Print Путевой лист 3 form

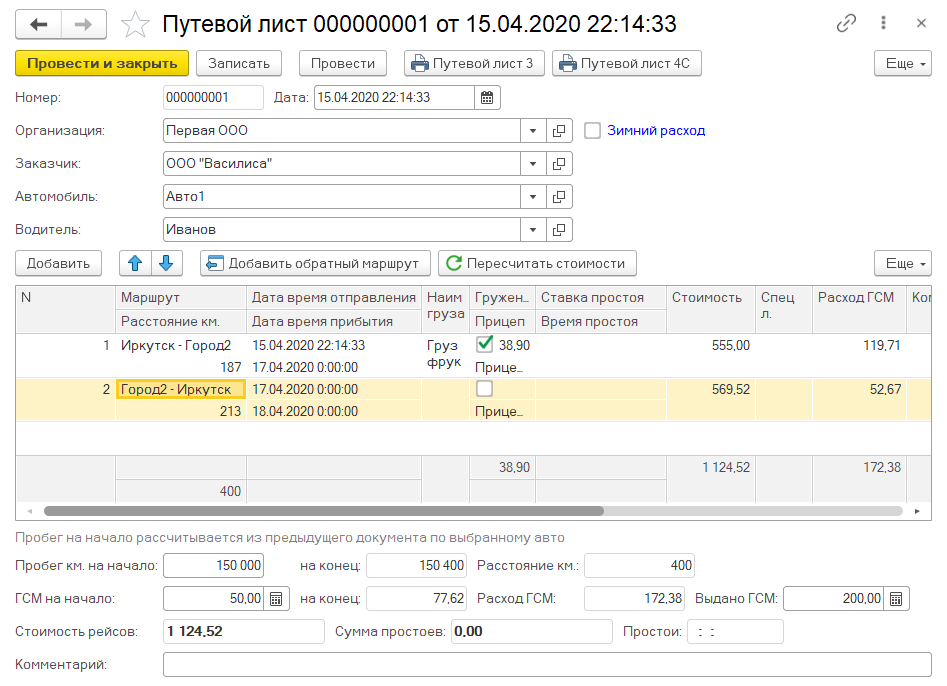click(x=474, y=63)
